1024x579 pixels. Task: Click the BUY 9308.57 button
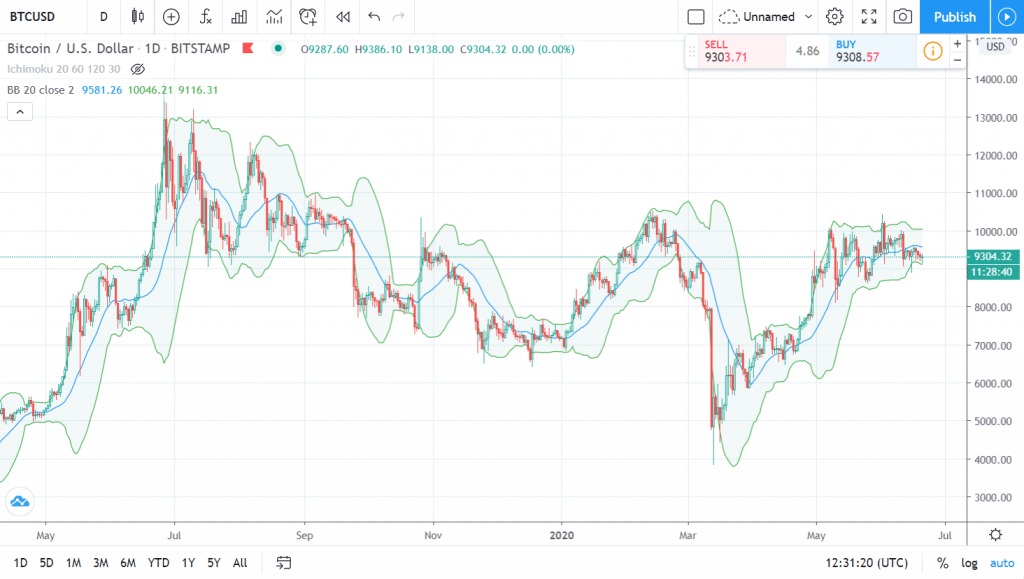(872, 51)
